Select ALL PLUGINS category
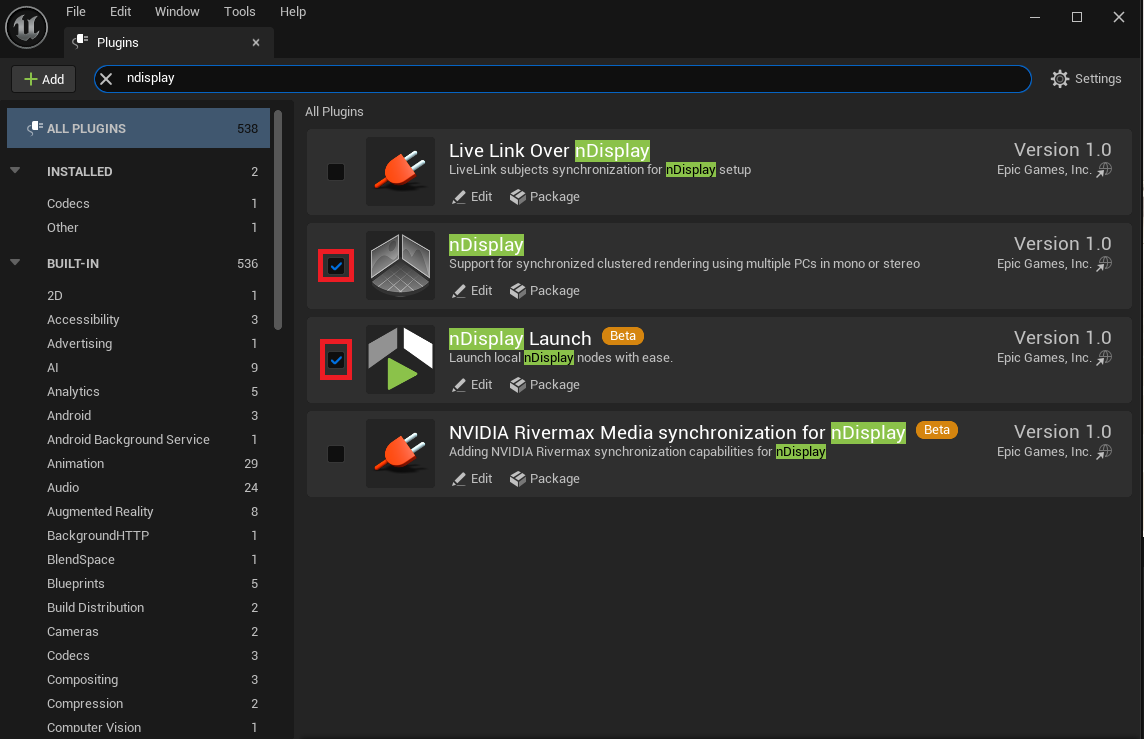Screen dimensions: 1144x739 pyautogui.click(x=139, y=128)
